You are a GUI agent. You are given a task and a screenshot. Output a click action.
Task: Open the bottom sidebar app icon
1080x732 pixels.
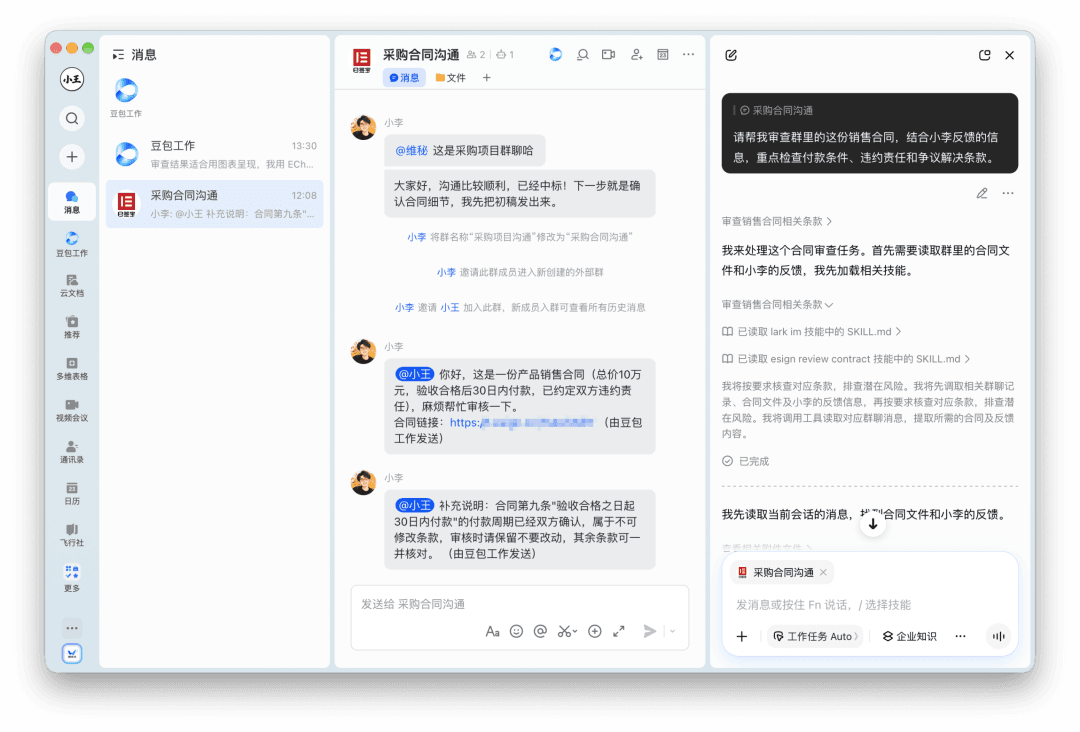click(72, 653)
